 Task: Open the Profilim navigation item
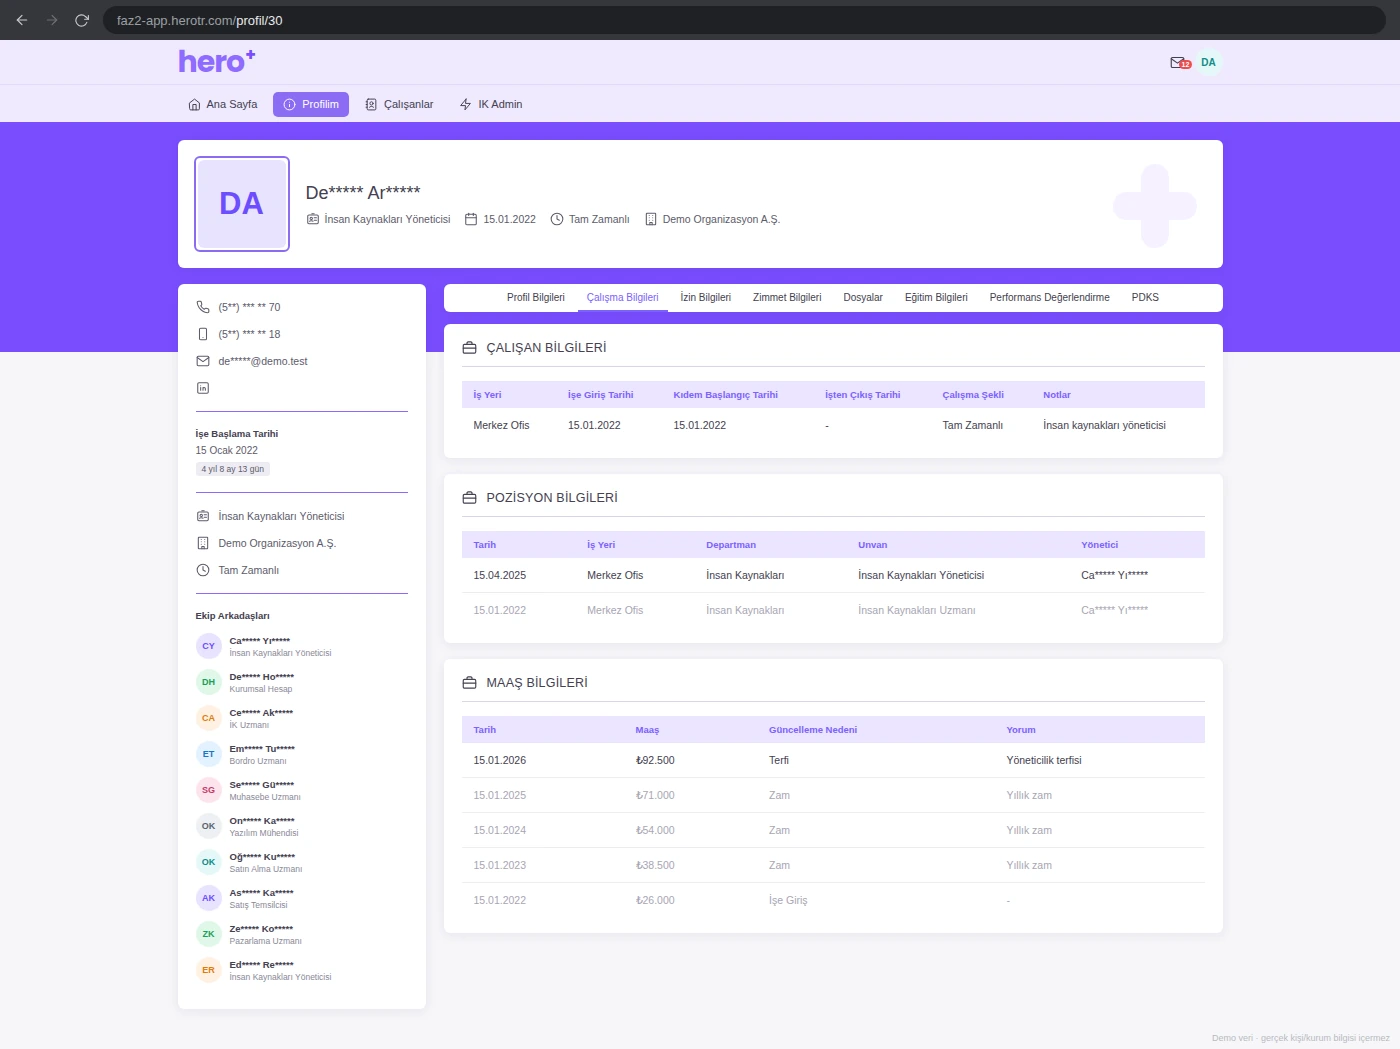[311, 104]
